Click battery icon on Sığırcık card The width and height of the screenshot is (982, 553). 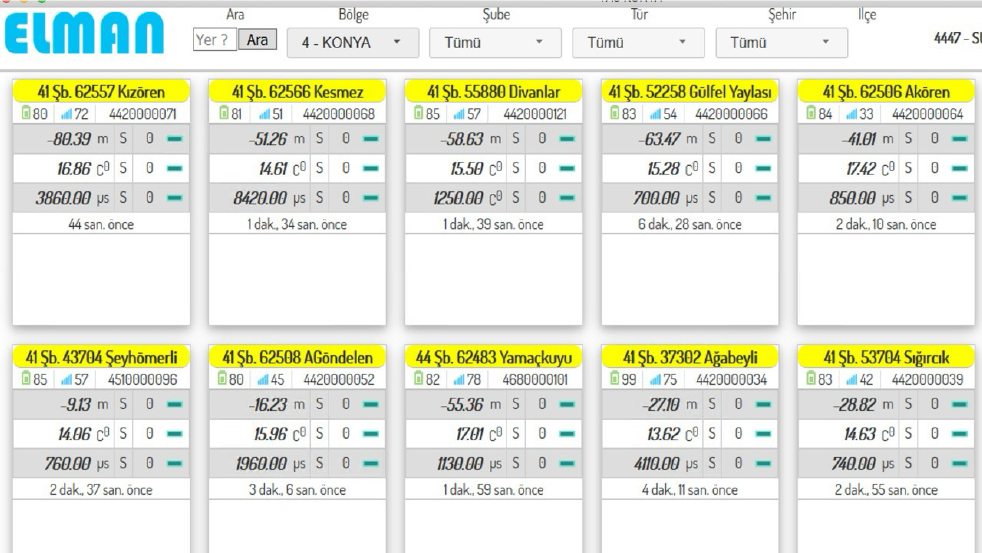pos(811,378)
